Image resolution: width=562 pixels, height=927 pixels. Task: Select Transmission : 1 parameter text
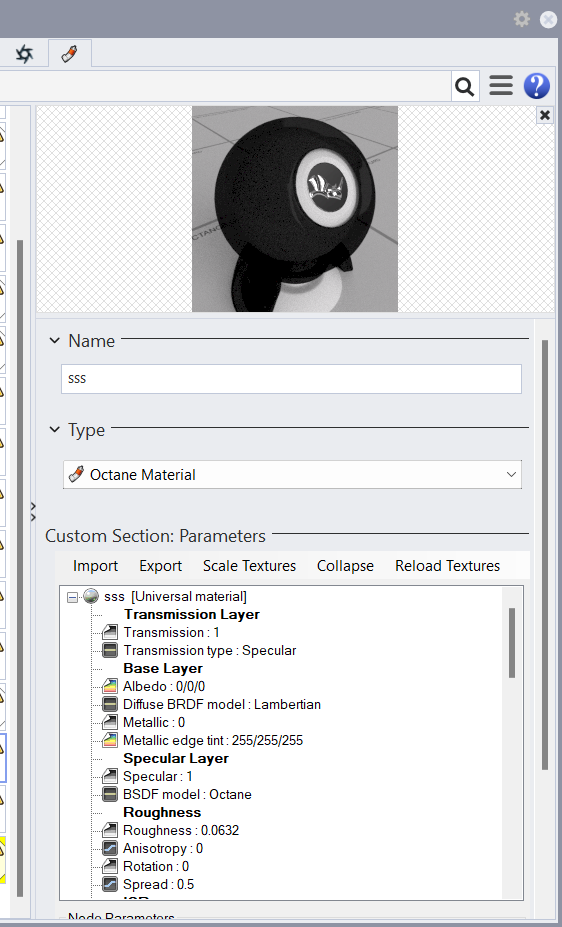171,633
